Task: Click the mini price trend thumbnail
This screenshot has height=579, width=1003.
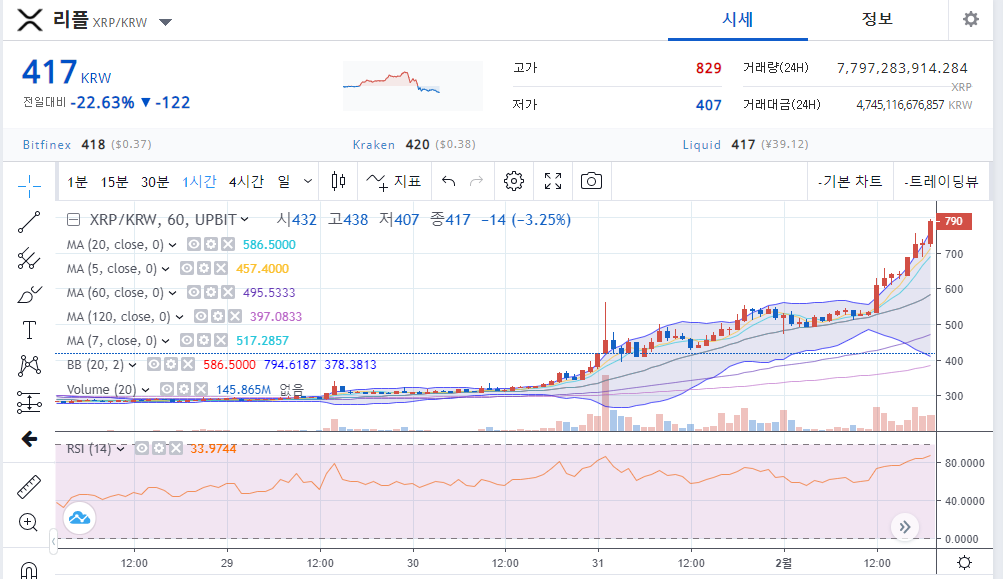Action: (x=413, y=86)
